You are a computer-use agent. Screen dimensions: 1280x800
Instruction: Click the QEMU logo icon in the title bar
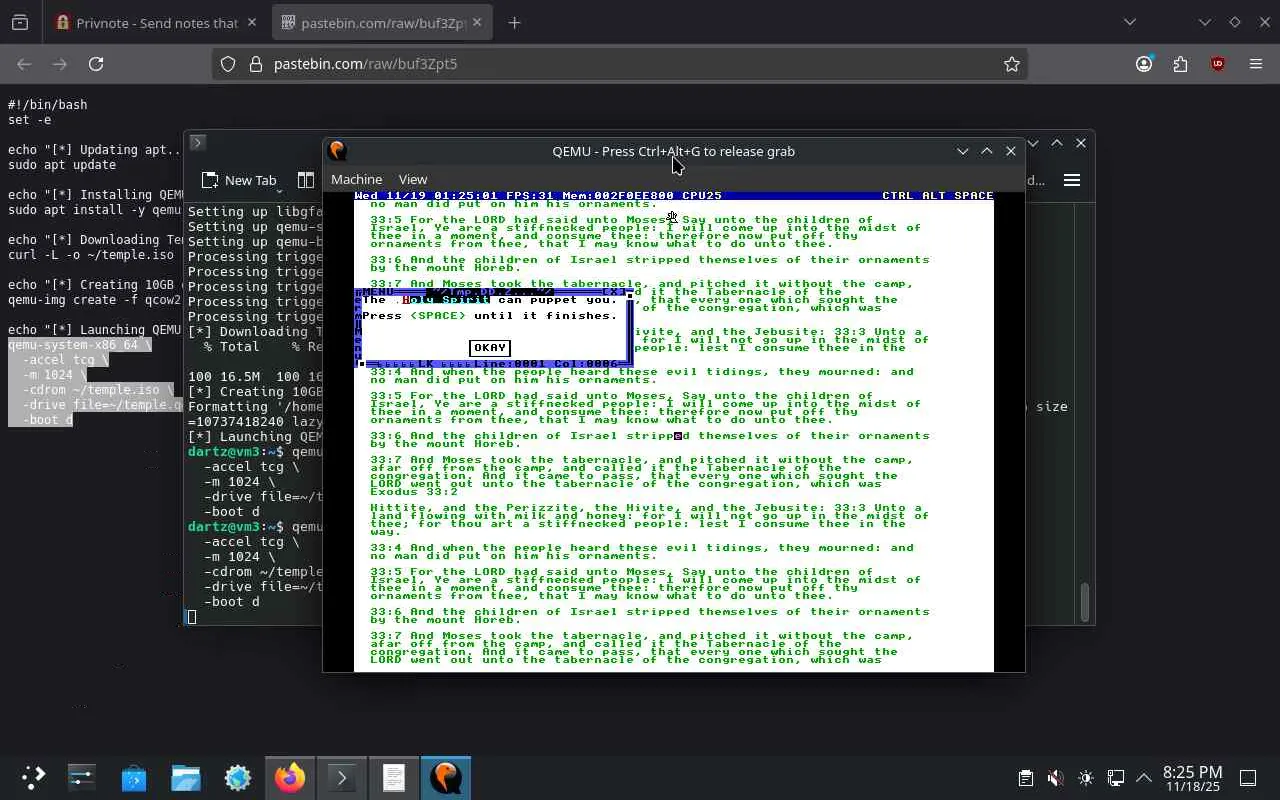(x=338, y=151)
